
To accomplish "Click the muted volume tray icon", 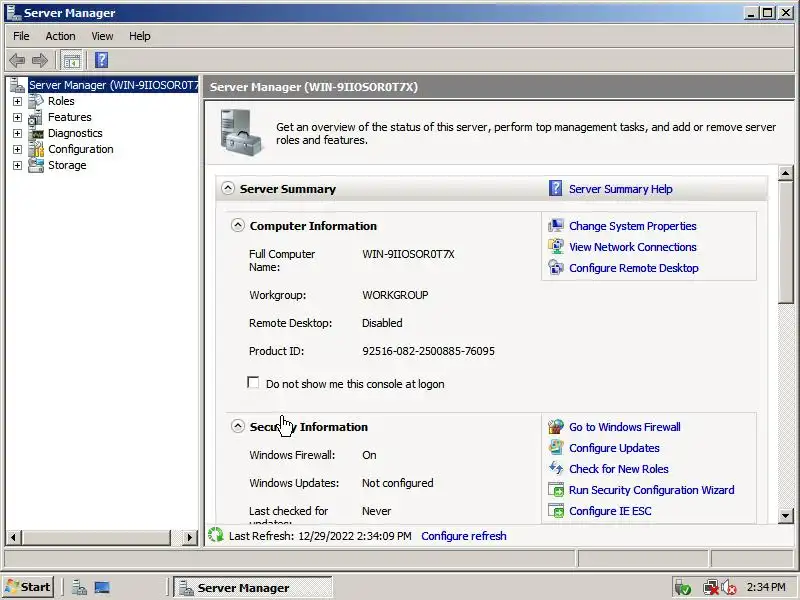I will pos(729,588).
